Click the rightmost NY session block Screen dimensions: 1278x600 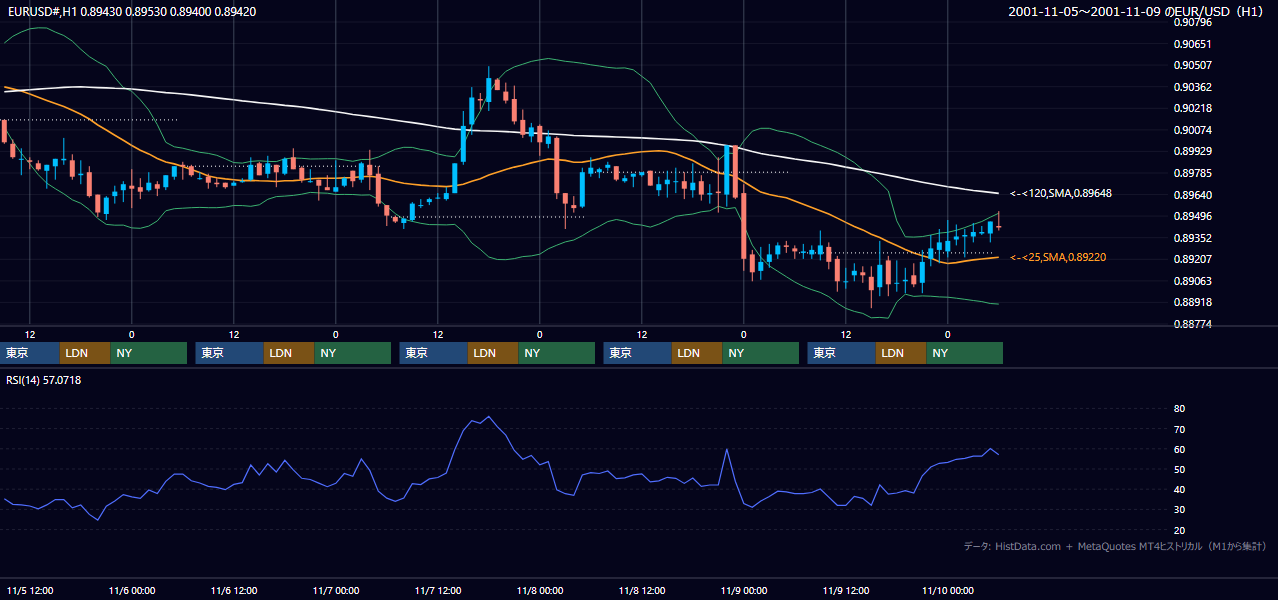[x=964, y=353]
